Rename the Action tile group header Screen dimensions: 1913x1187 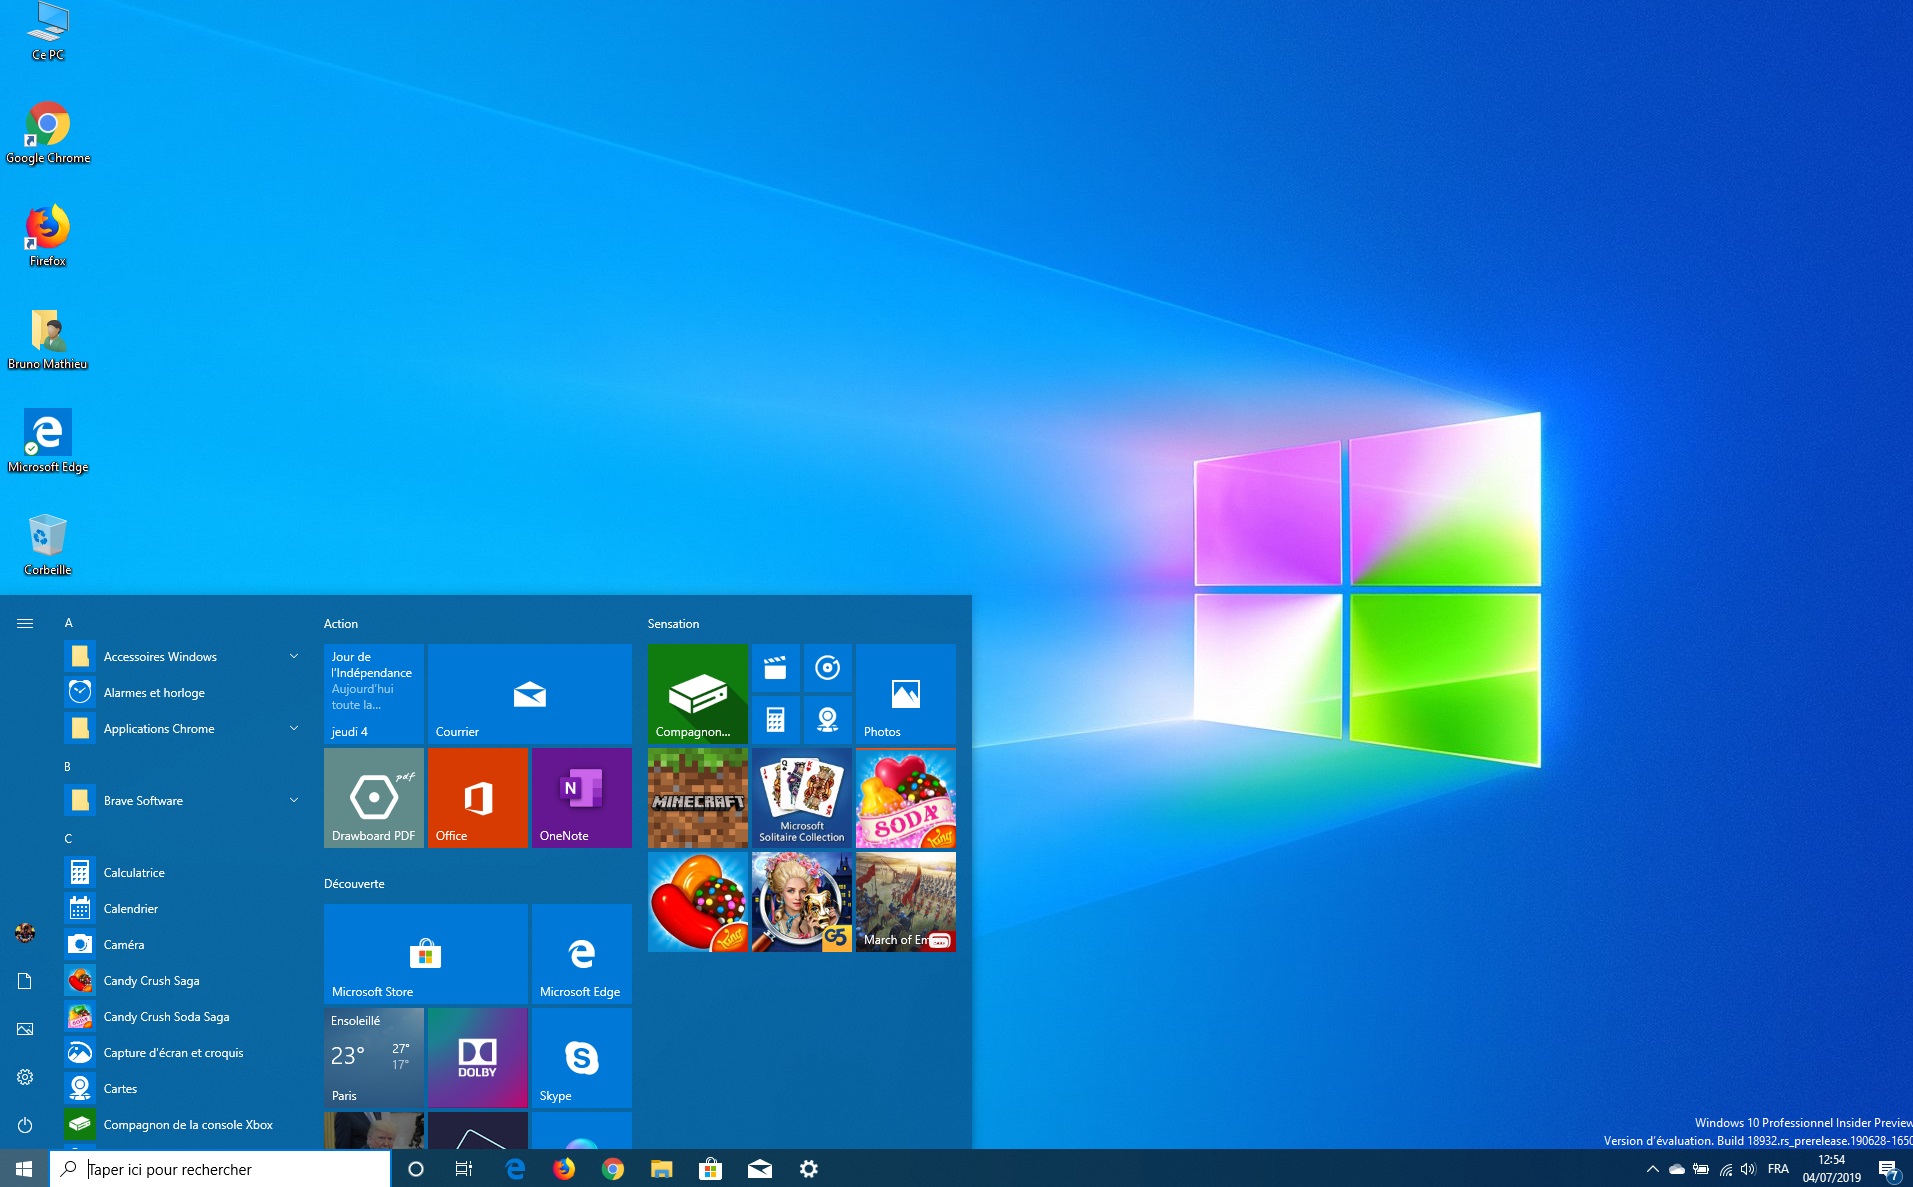click(341, 624)
